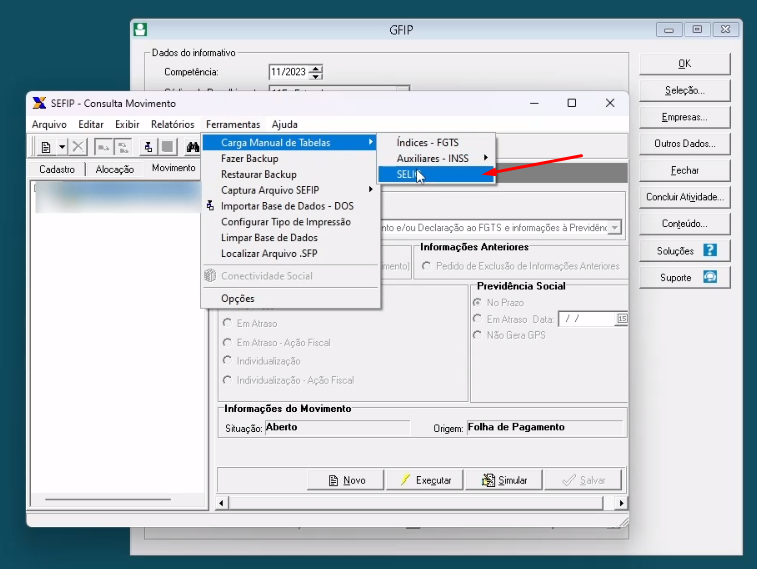Choose Fazer Backup menu item

tap(290, 158)
